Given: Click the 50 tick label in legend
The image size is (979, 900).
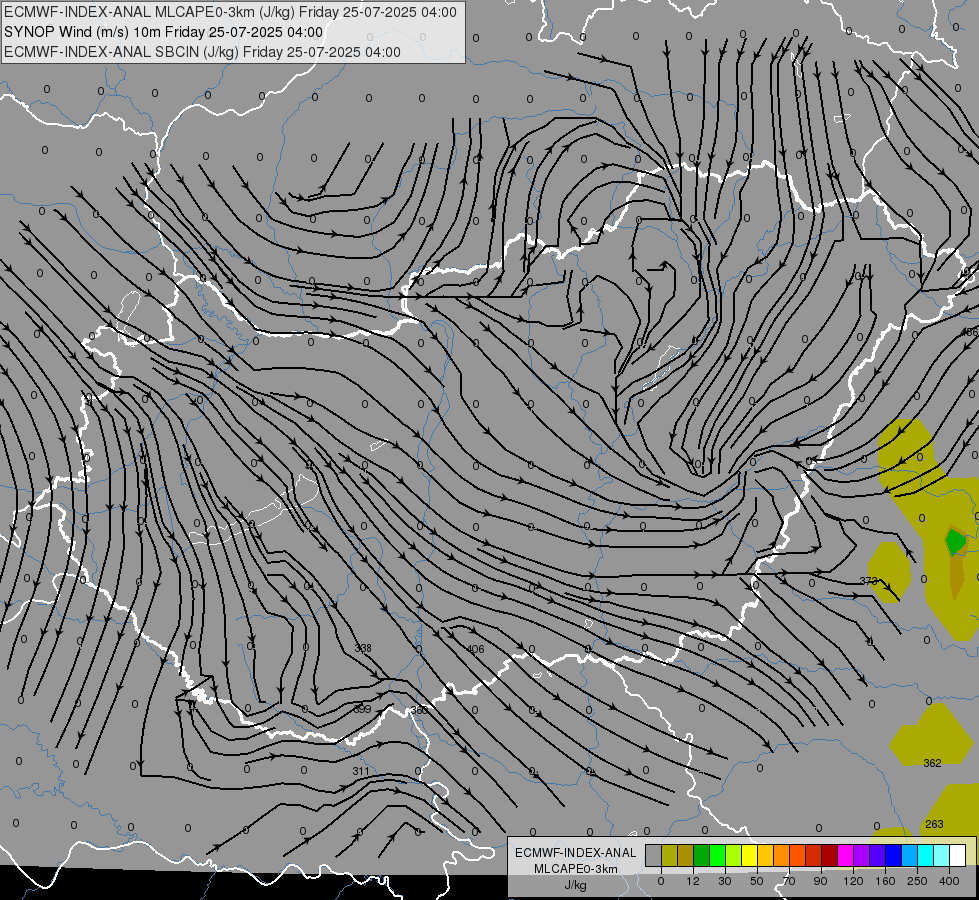Looking at the screenshot, I should [x=757, y=881].
